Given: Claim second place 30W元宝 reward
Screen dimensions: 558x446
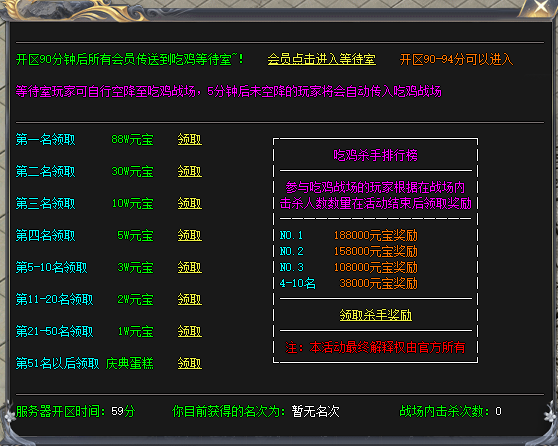Looking at the screenshot, I should point(190,172).
